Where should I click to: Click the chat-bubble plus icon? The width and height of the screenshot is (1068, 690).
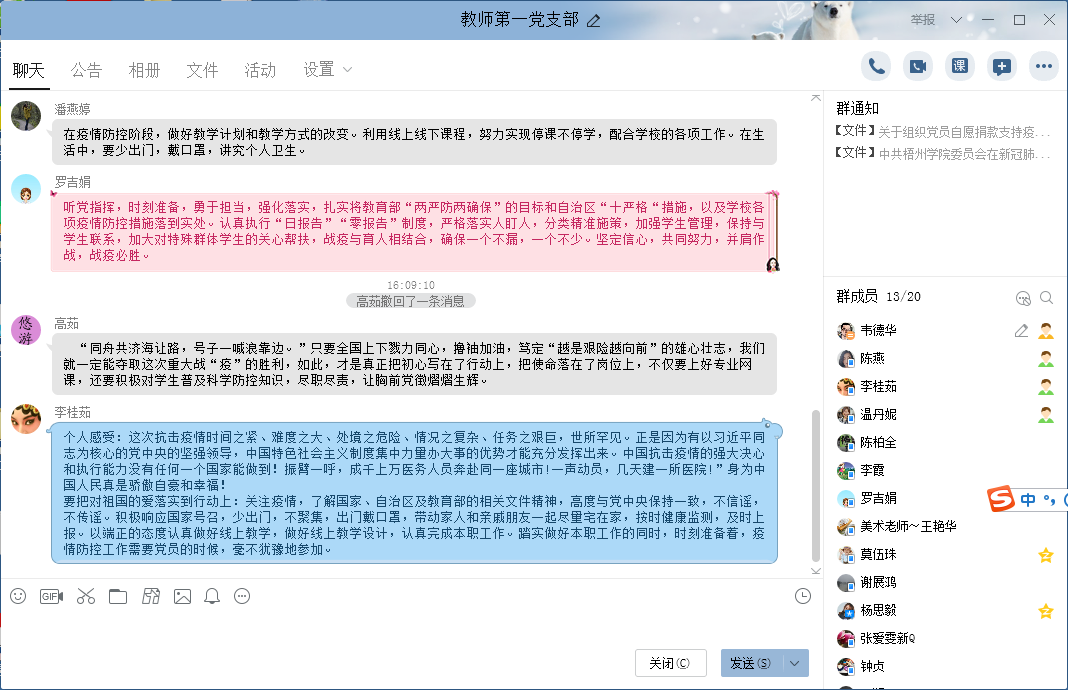pyautogui.click(x=1001, y=67)
